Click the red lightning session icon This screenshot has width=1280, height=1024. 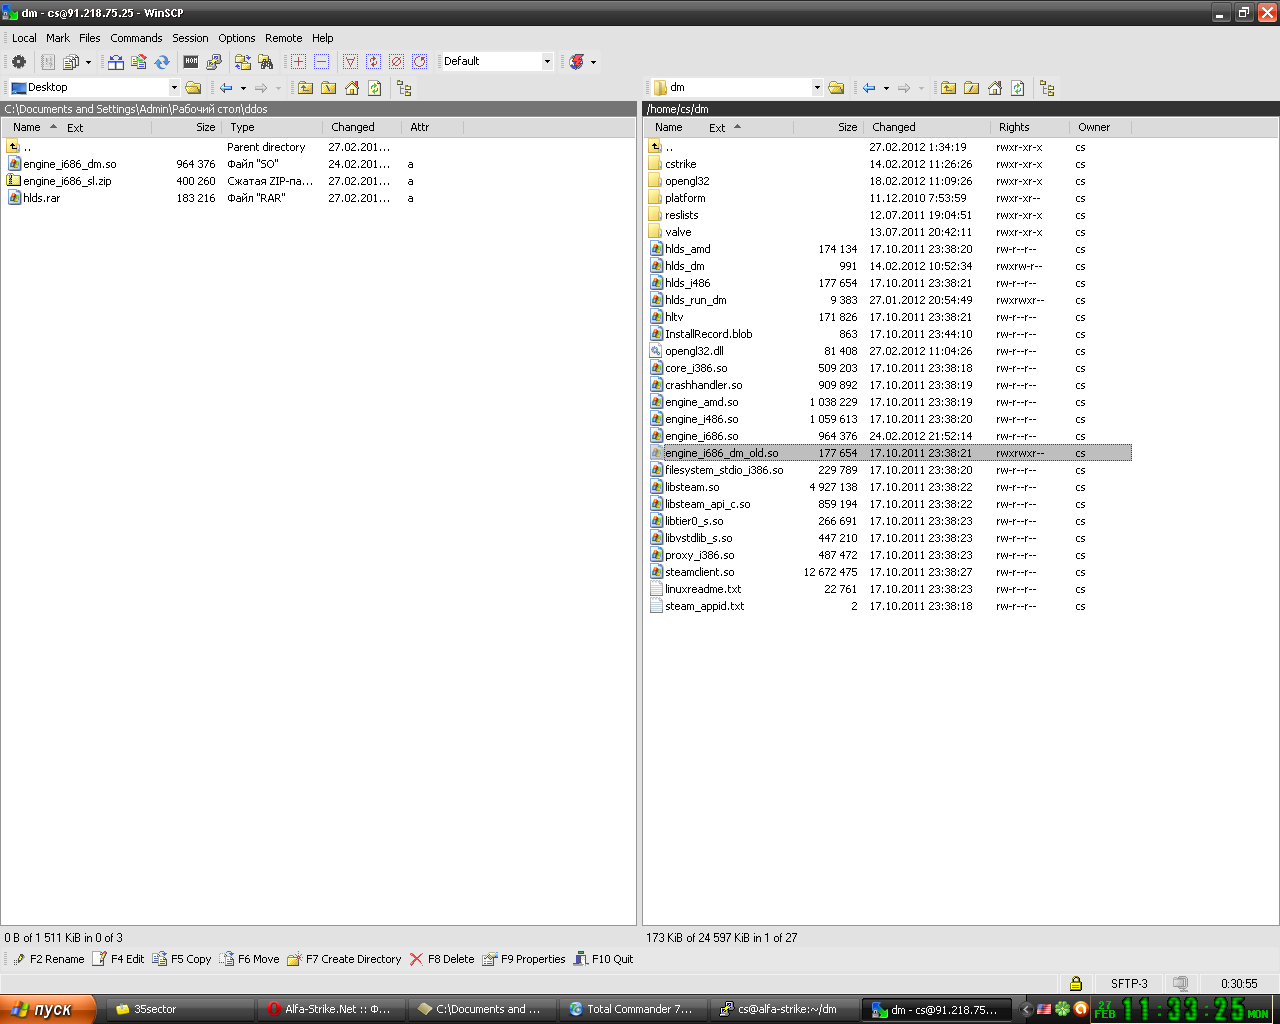point(576,62)
